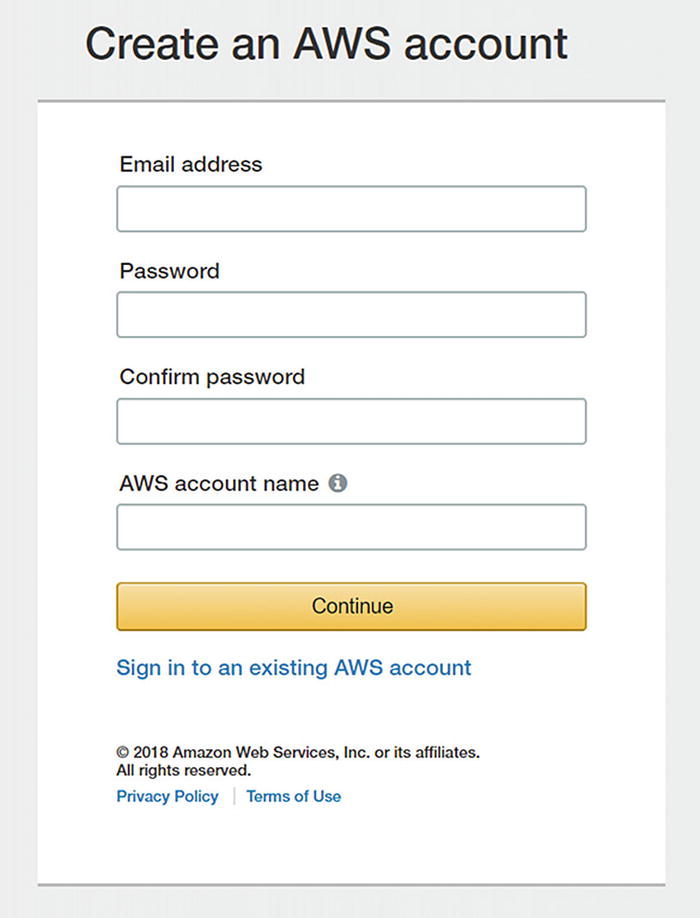Click the "Password" label text
Image resolution: width=700 pixels, height=918 pixels.
tap(169, 270)
